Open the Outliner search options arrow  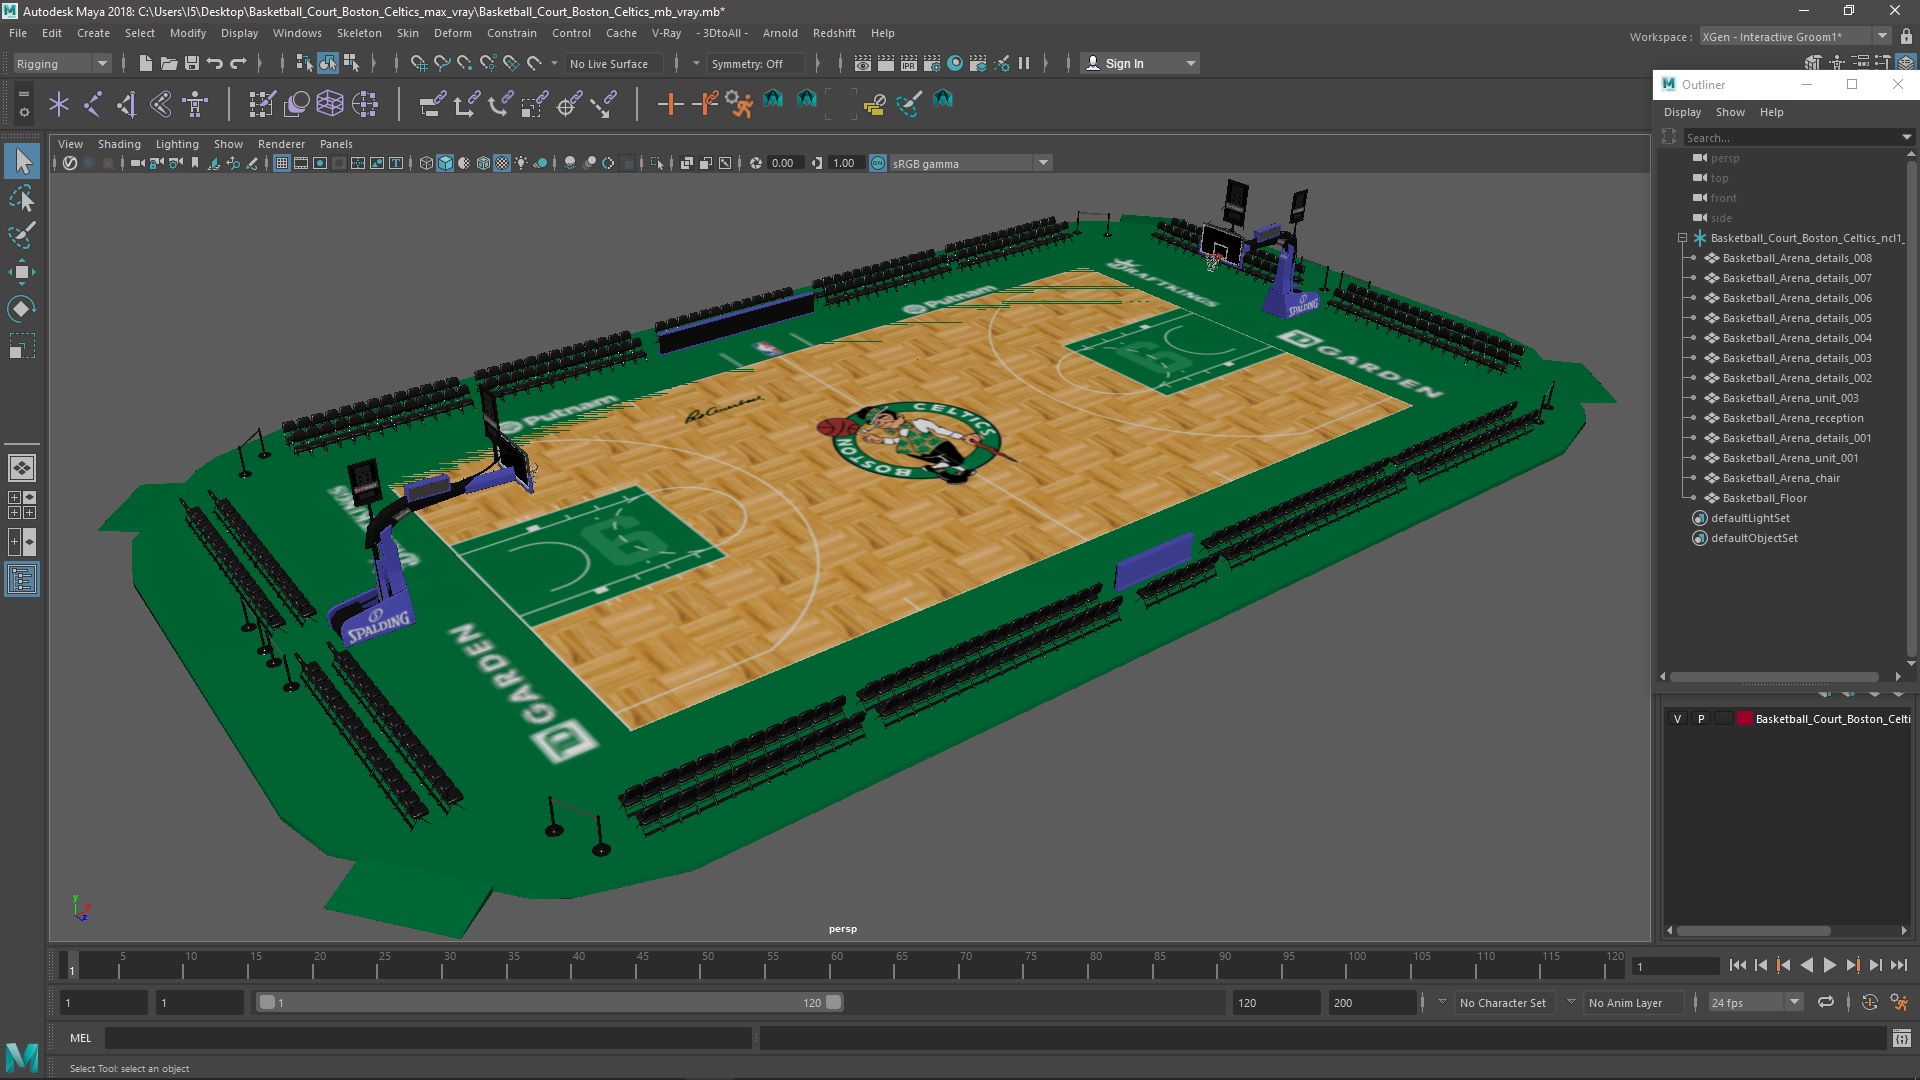(x=1906, y=137)
